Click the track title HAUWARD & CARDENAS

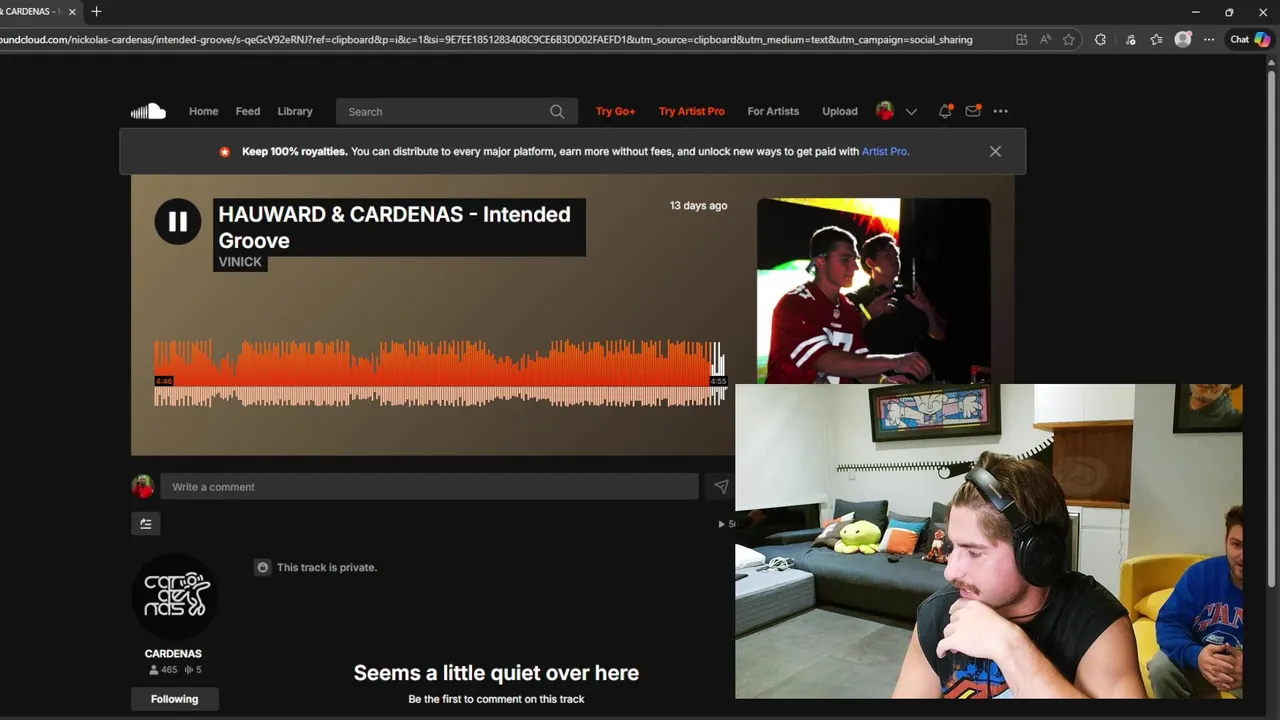click(x=394, y=227)
